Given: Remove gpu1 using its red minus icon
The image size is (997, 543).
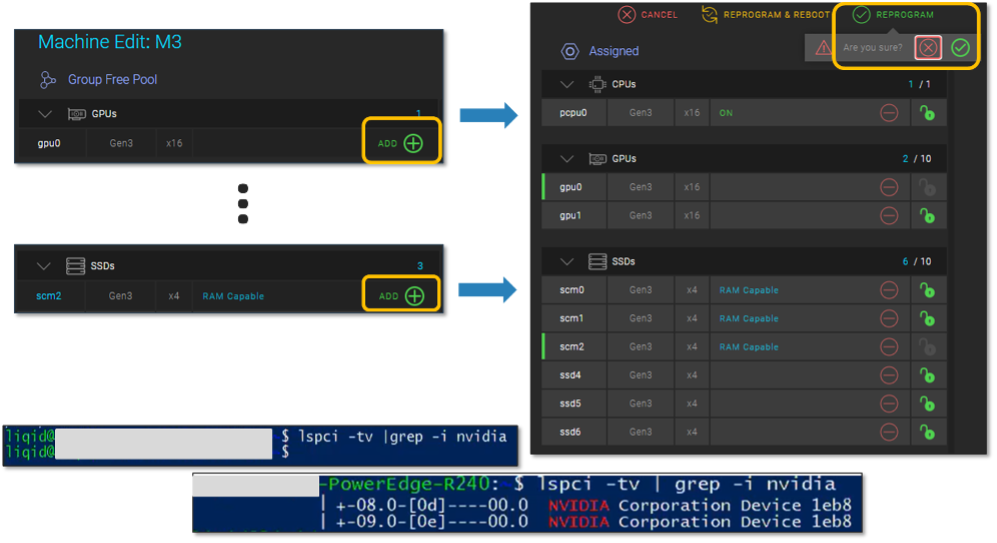Looking at the screenshot, I should [x=889, y=215].
